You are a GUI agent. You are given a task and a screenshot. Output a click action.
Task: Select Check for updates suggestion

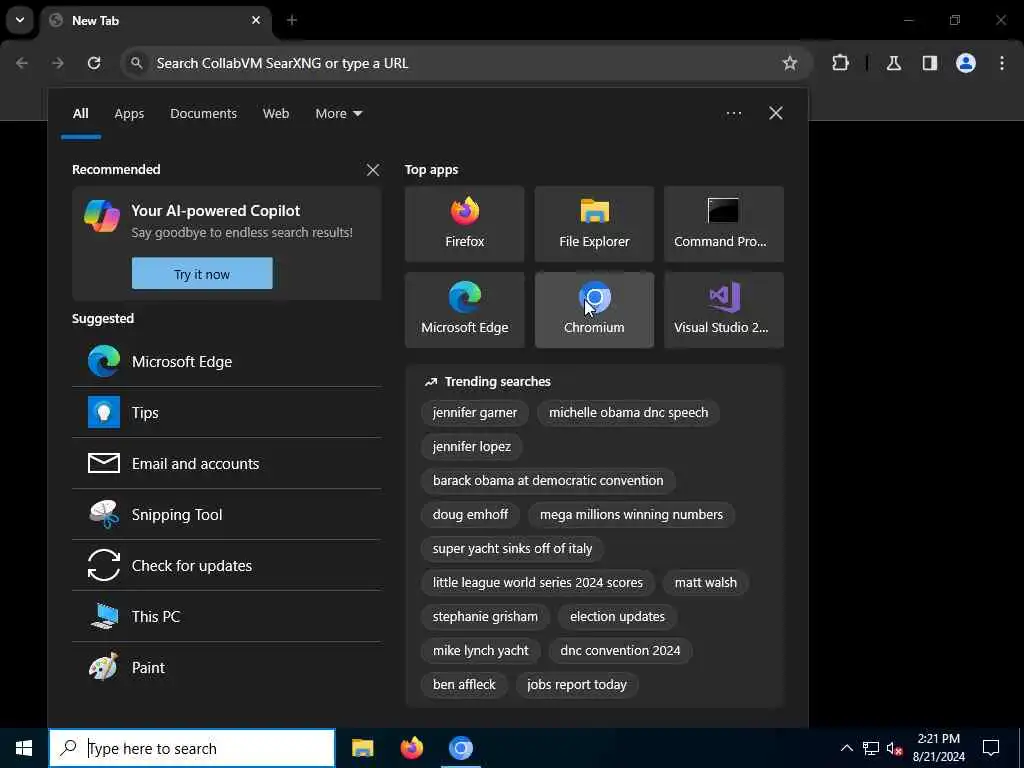click(227, 565)
